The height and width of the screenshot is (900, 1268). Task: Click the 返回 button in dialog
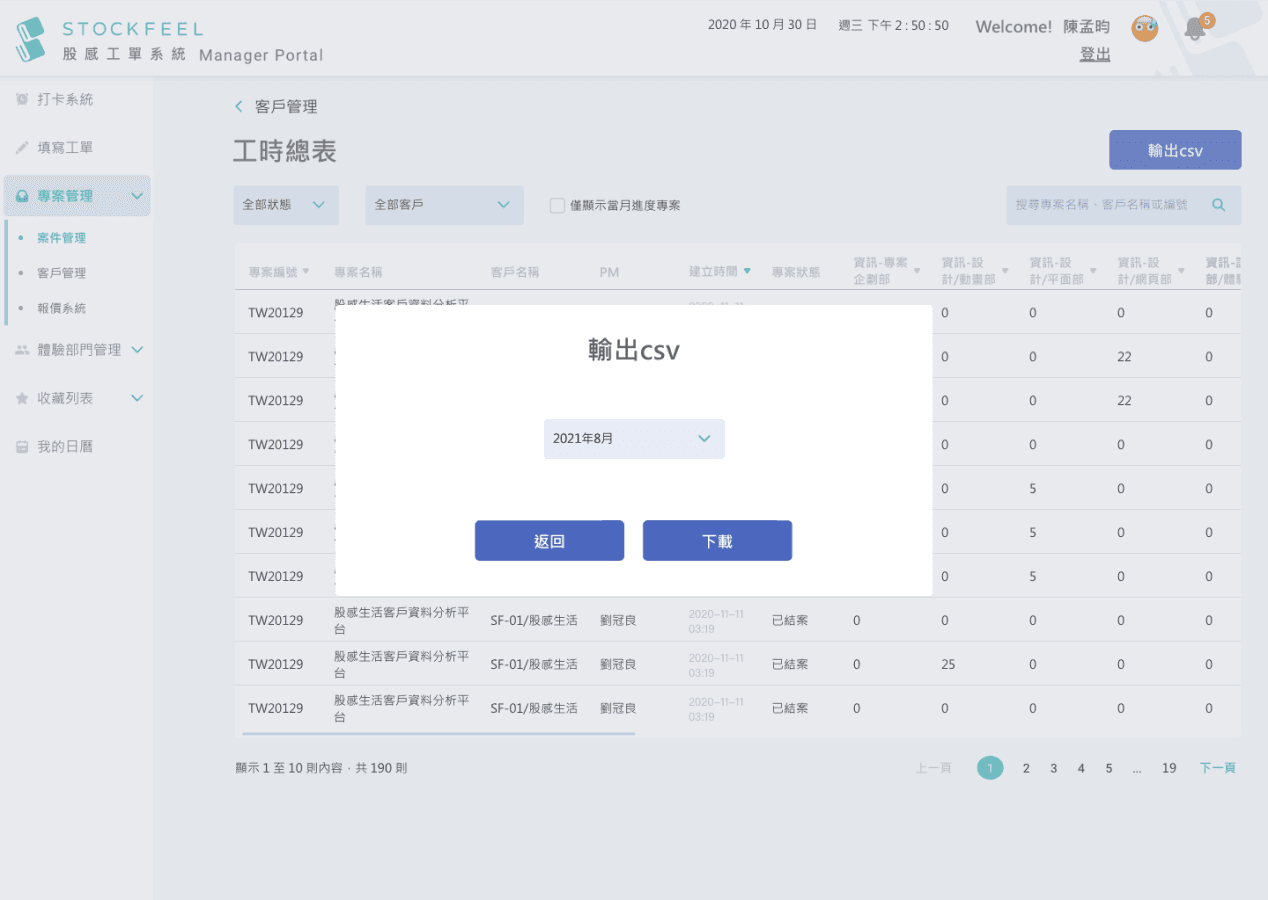tap(549, 541)
